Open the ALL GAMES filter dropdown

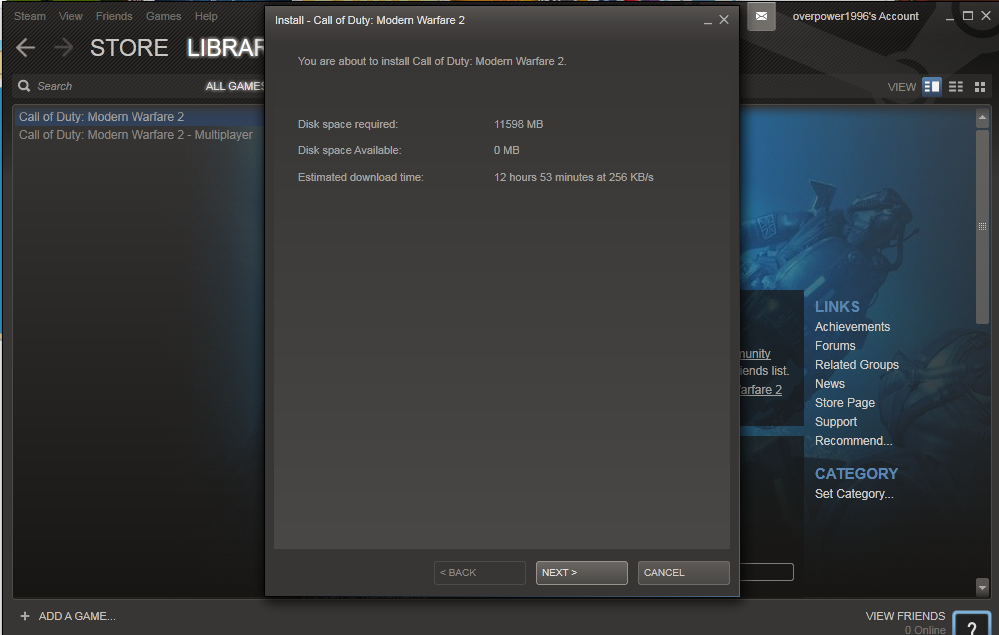(235, 87)
